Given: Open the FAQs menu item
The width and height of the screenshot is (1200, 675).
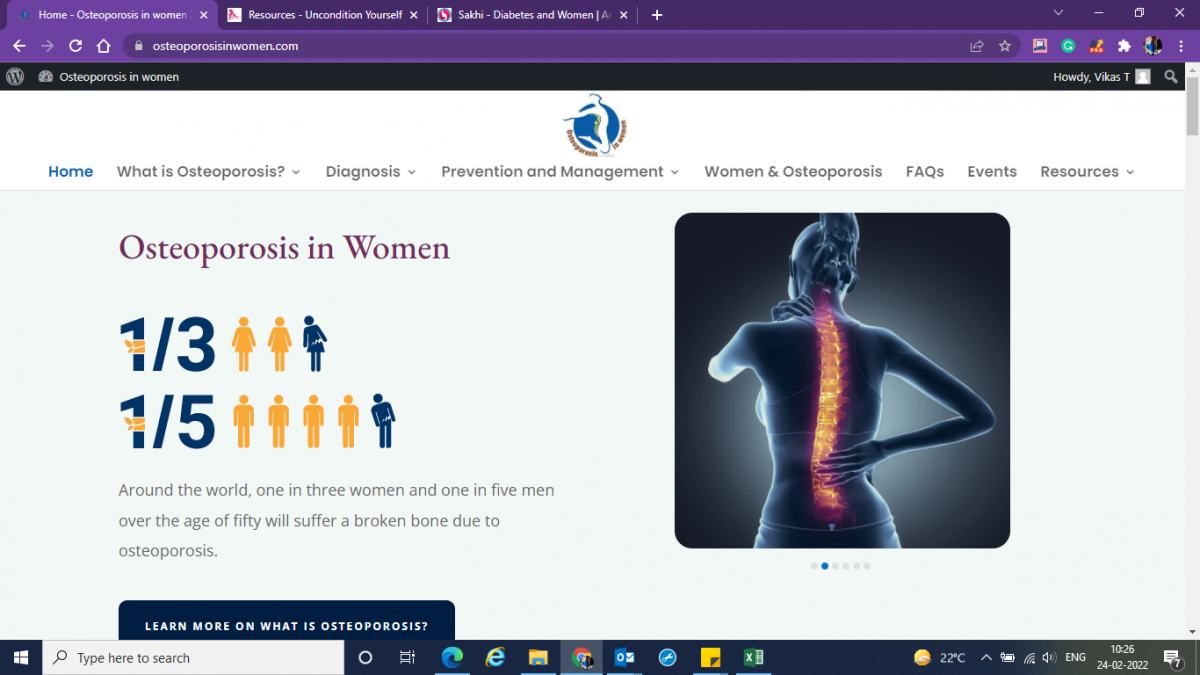Looking at the screenshot, I should 925,172.
